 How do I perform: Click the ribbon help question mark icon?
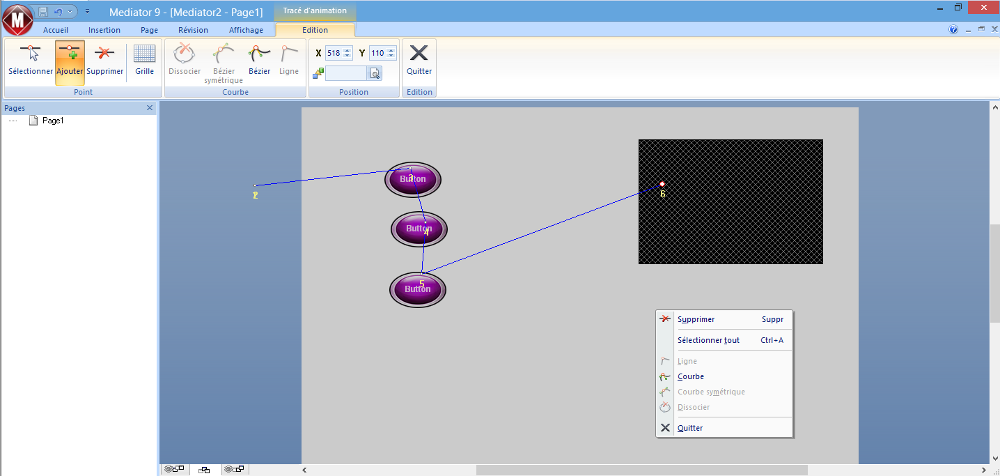pos(953,29)
